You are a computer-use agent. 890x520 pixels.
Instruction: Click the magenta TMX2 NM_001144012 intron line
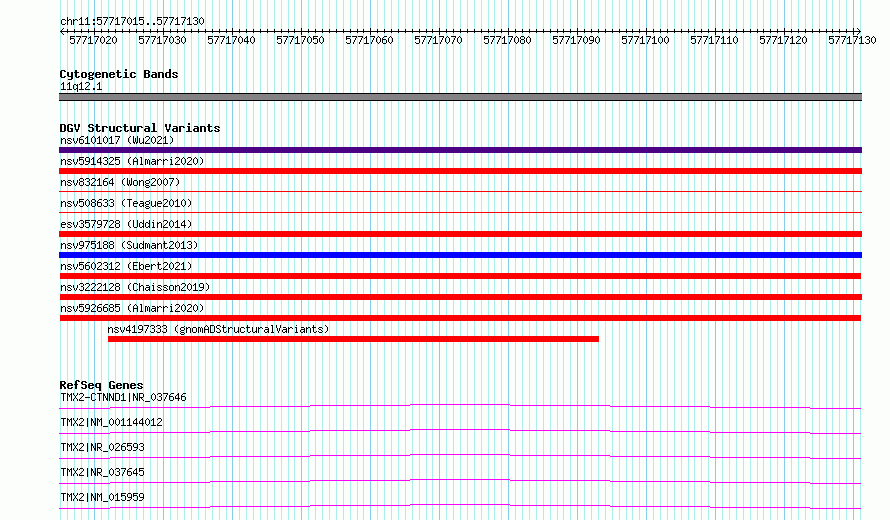[x=460, y=431]
